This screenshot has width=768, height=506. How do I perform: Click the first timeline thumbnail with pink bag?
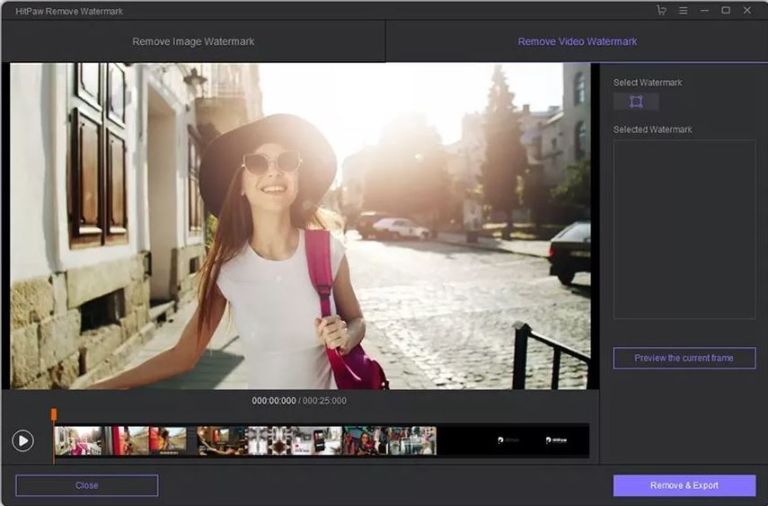point(78,440)
